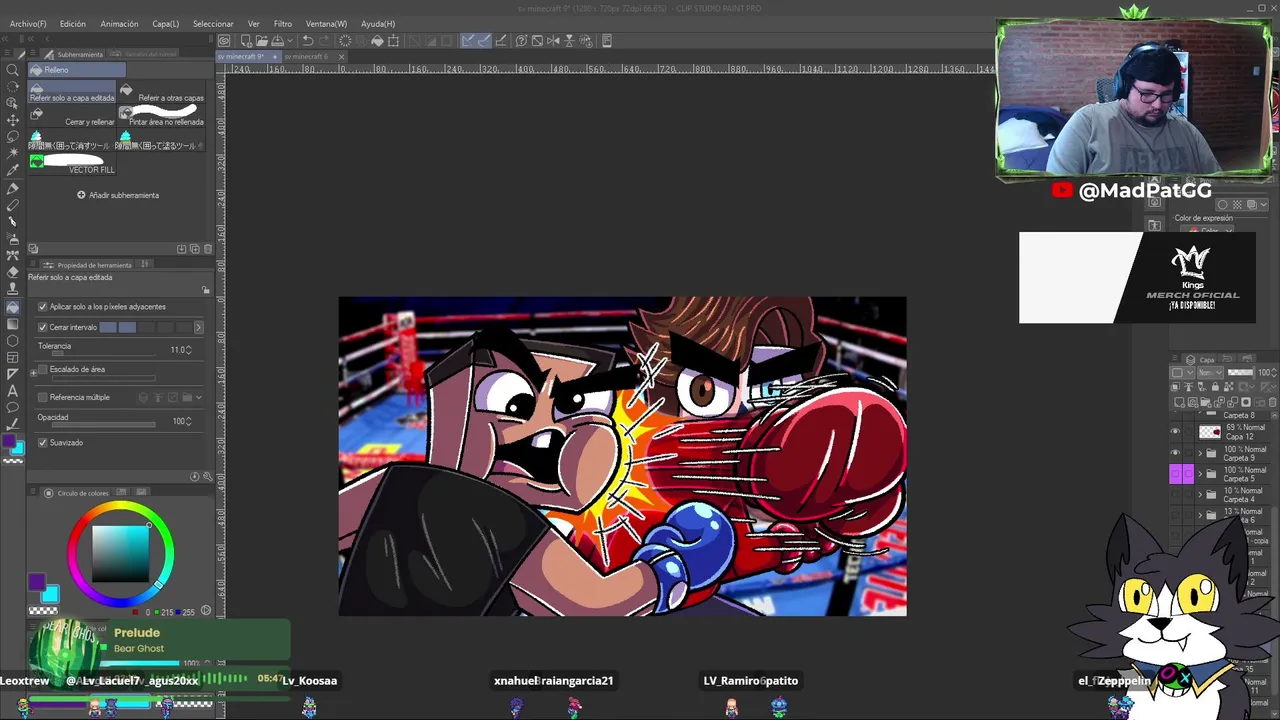This screenshot has height=720, width=1280.
Task: Click the Fill command icon in the command bar
Action: (x=377, y=41)
